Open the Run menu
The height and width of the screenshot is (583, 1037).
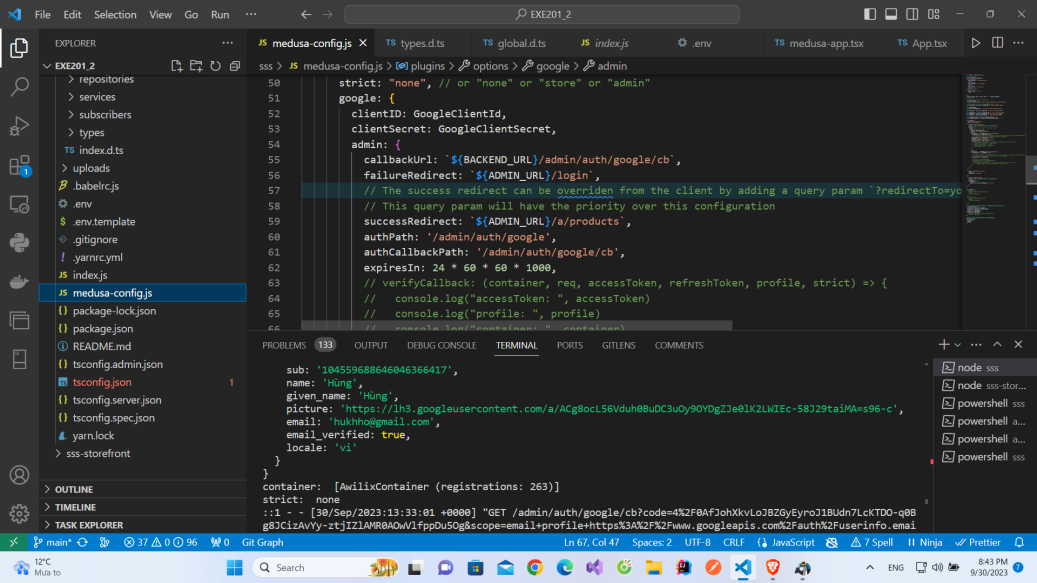pyautogui.click(x=220, y=14)
